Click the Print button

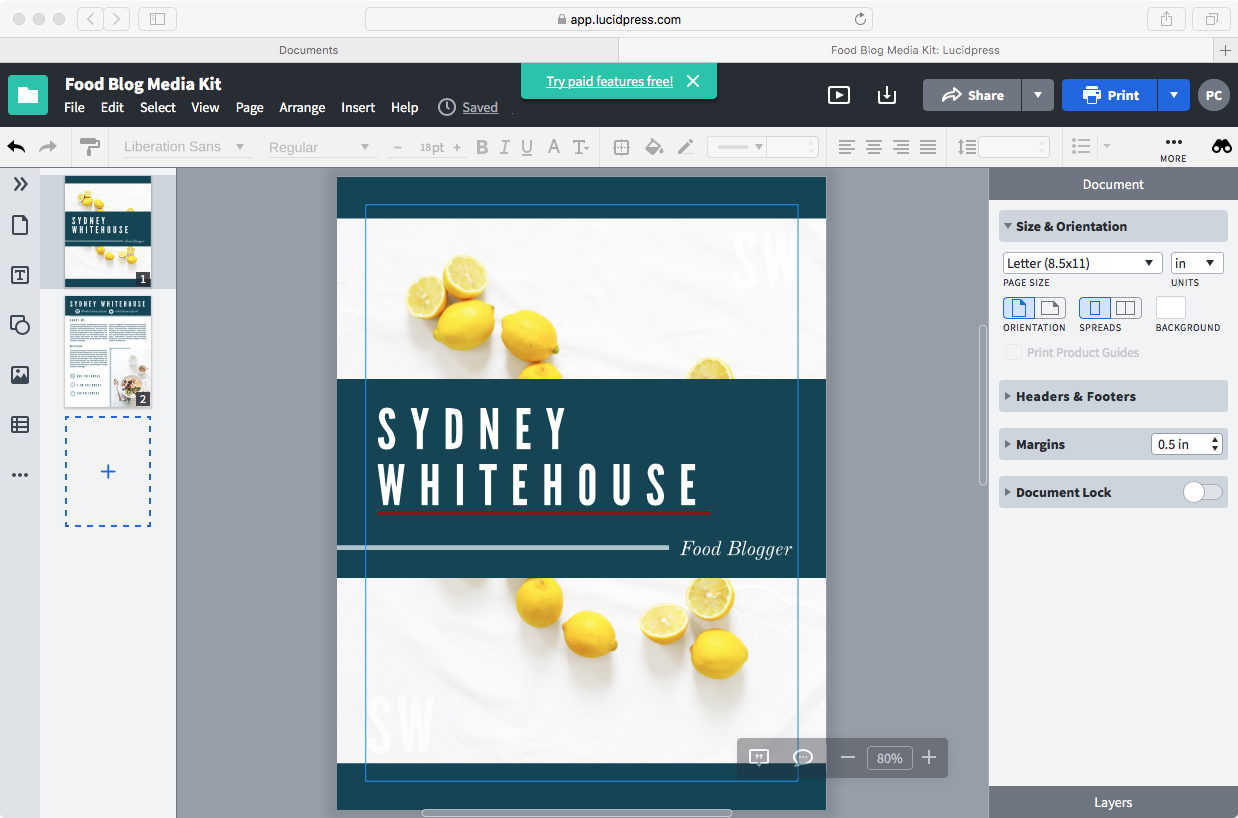[x=1110, y=95]
